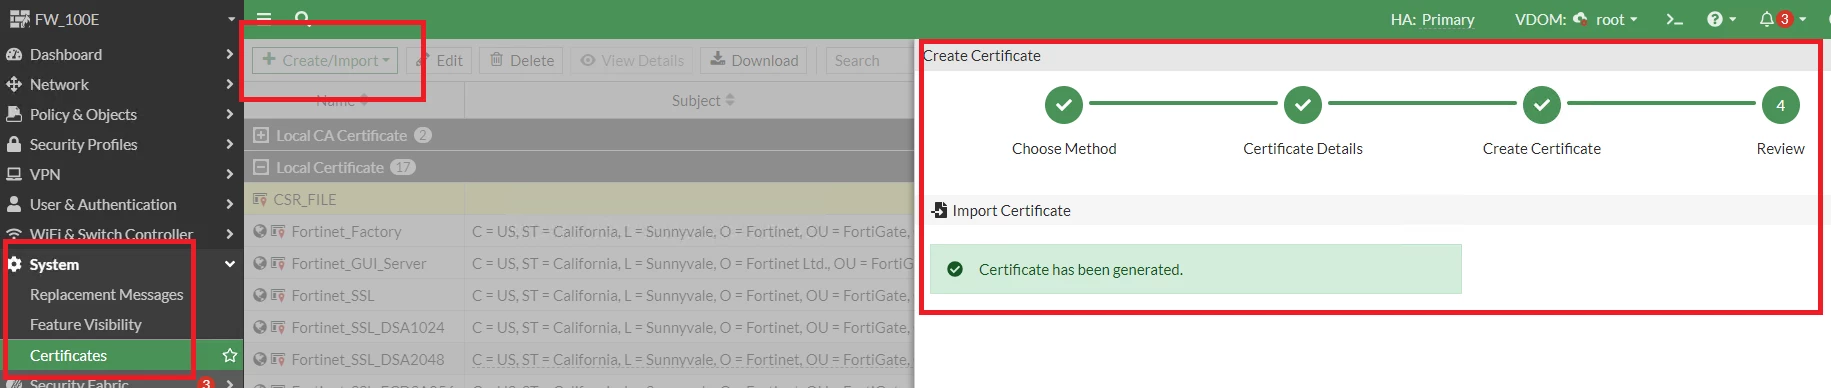Screen dimensions: 1831x388
Task: Click the Policy & Objects icon
Action: [14, 114]
